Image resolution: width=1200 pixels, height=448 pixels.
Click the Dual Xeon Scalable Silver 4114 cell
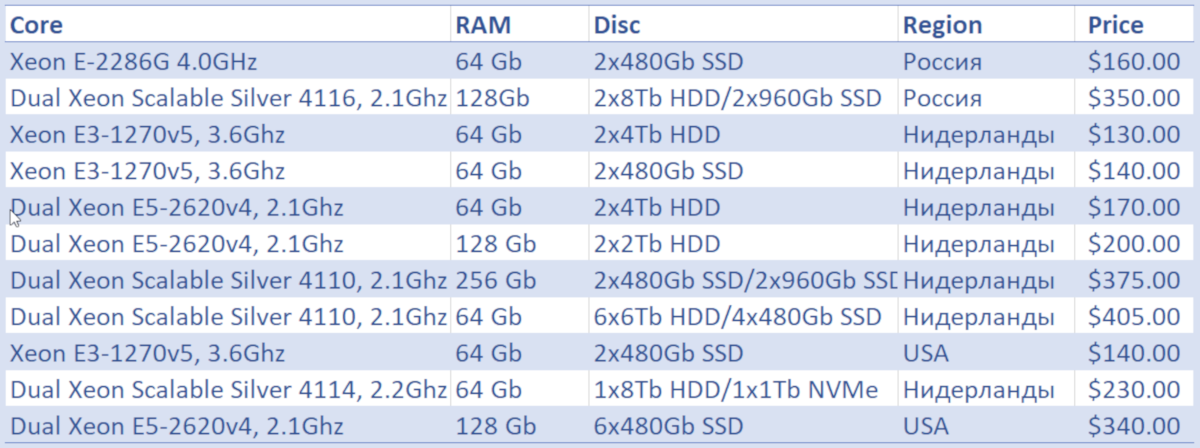pyautogui.click(x=227, y=389)
